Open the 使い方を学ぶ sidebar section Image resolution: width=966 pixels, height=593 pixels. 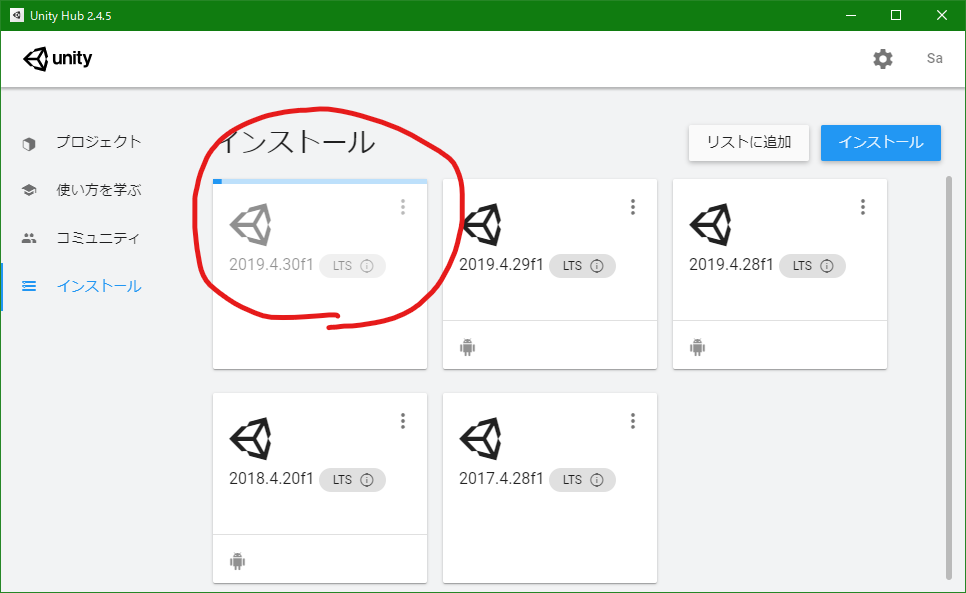[x=99, y=190]
